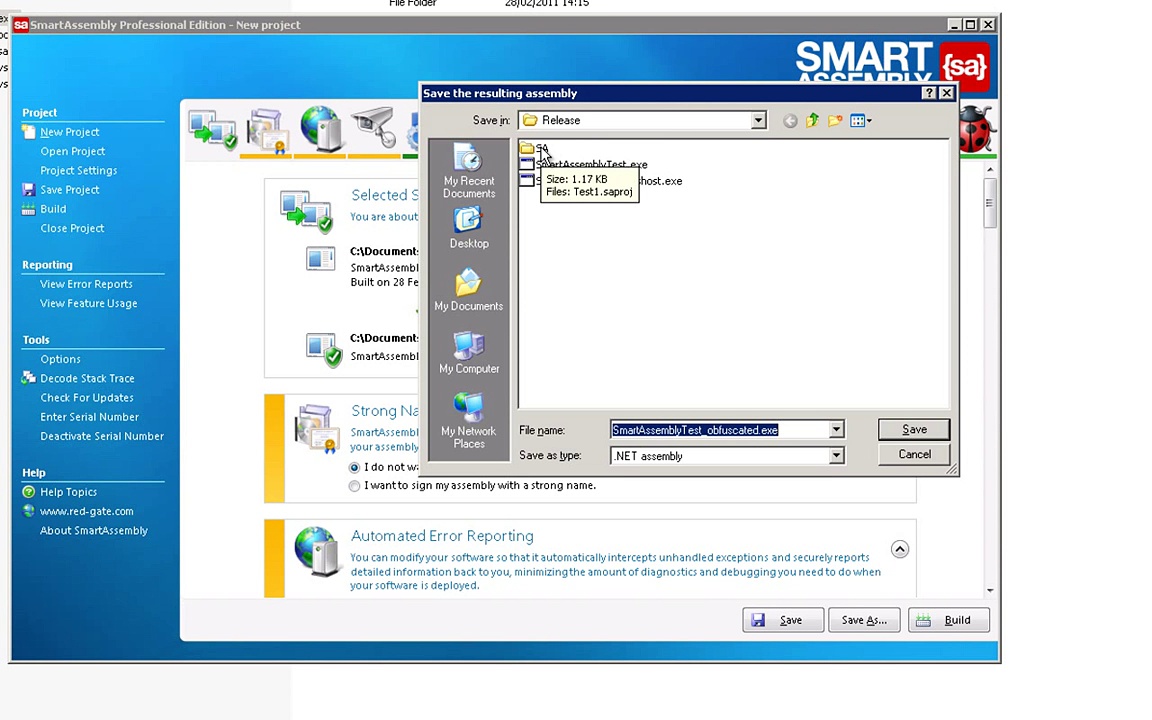
Task: Select the 'I do not want' radio option
Action: (x=354, y=467)
